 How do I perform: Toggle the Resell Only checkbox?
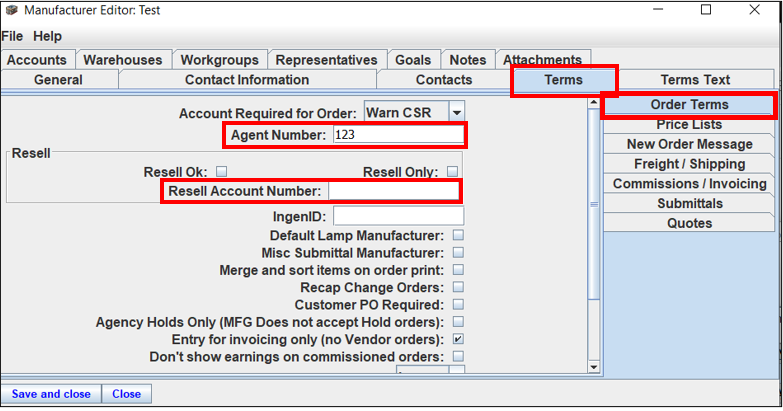(x=452, y=172)
